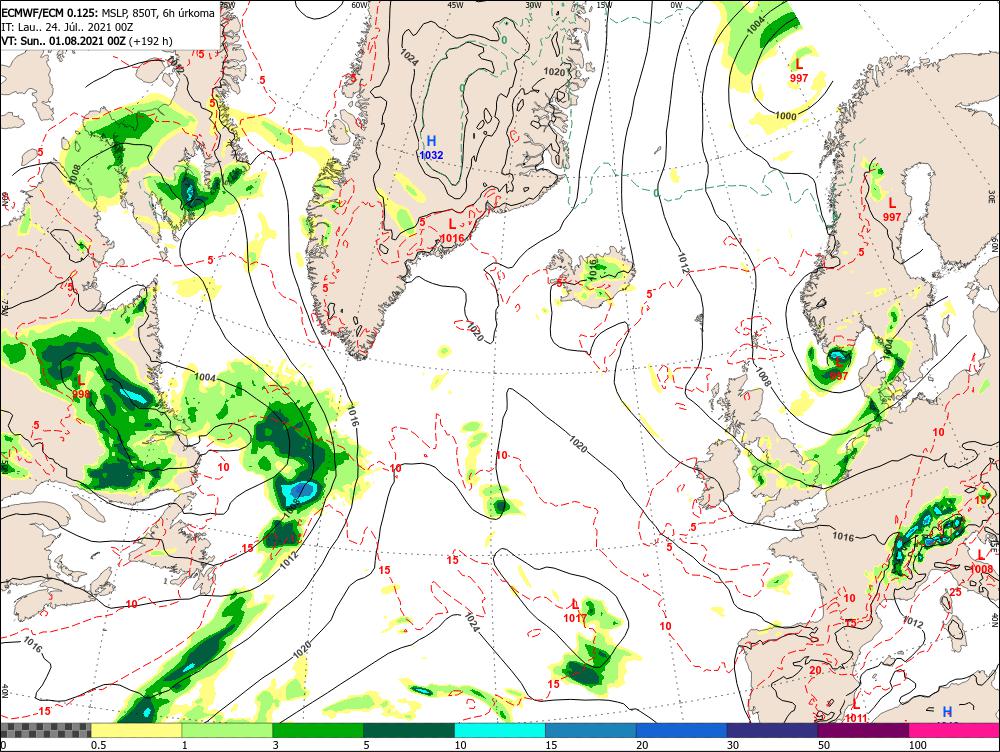This screenshot has width=1000, height=752.
Task: Click the purple 50–100 mm legend swatch
Action: [x=863, y=730]
